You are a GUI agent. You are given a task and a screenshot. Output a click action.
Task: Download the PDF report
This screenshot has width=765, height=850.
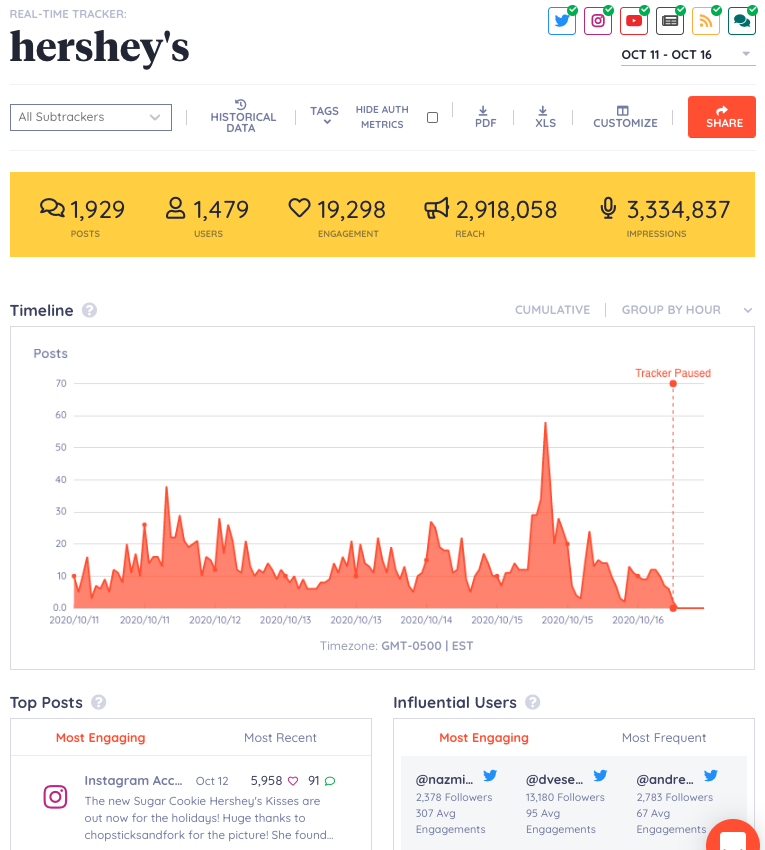coord(485,116)
